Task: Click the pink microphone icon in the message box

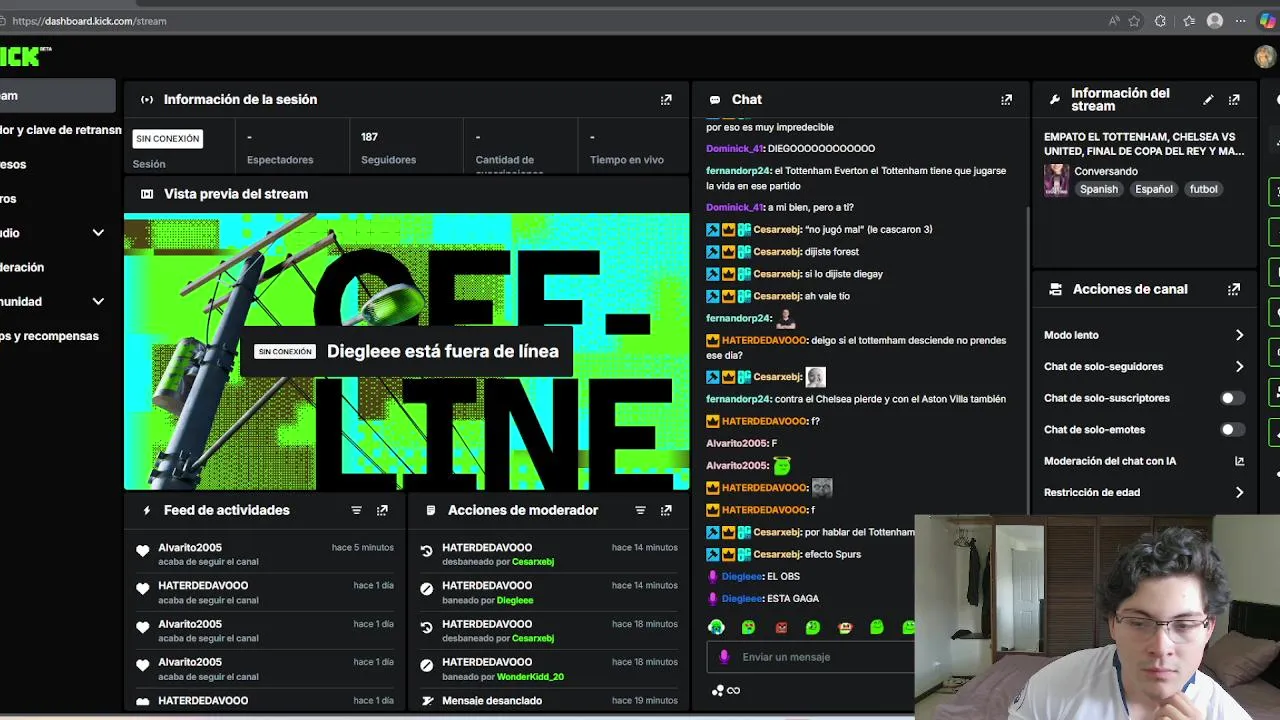Action: point(724,657)
